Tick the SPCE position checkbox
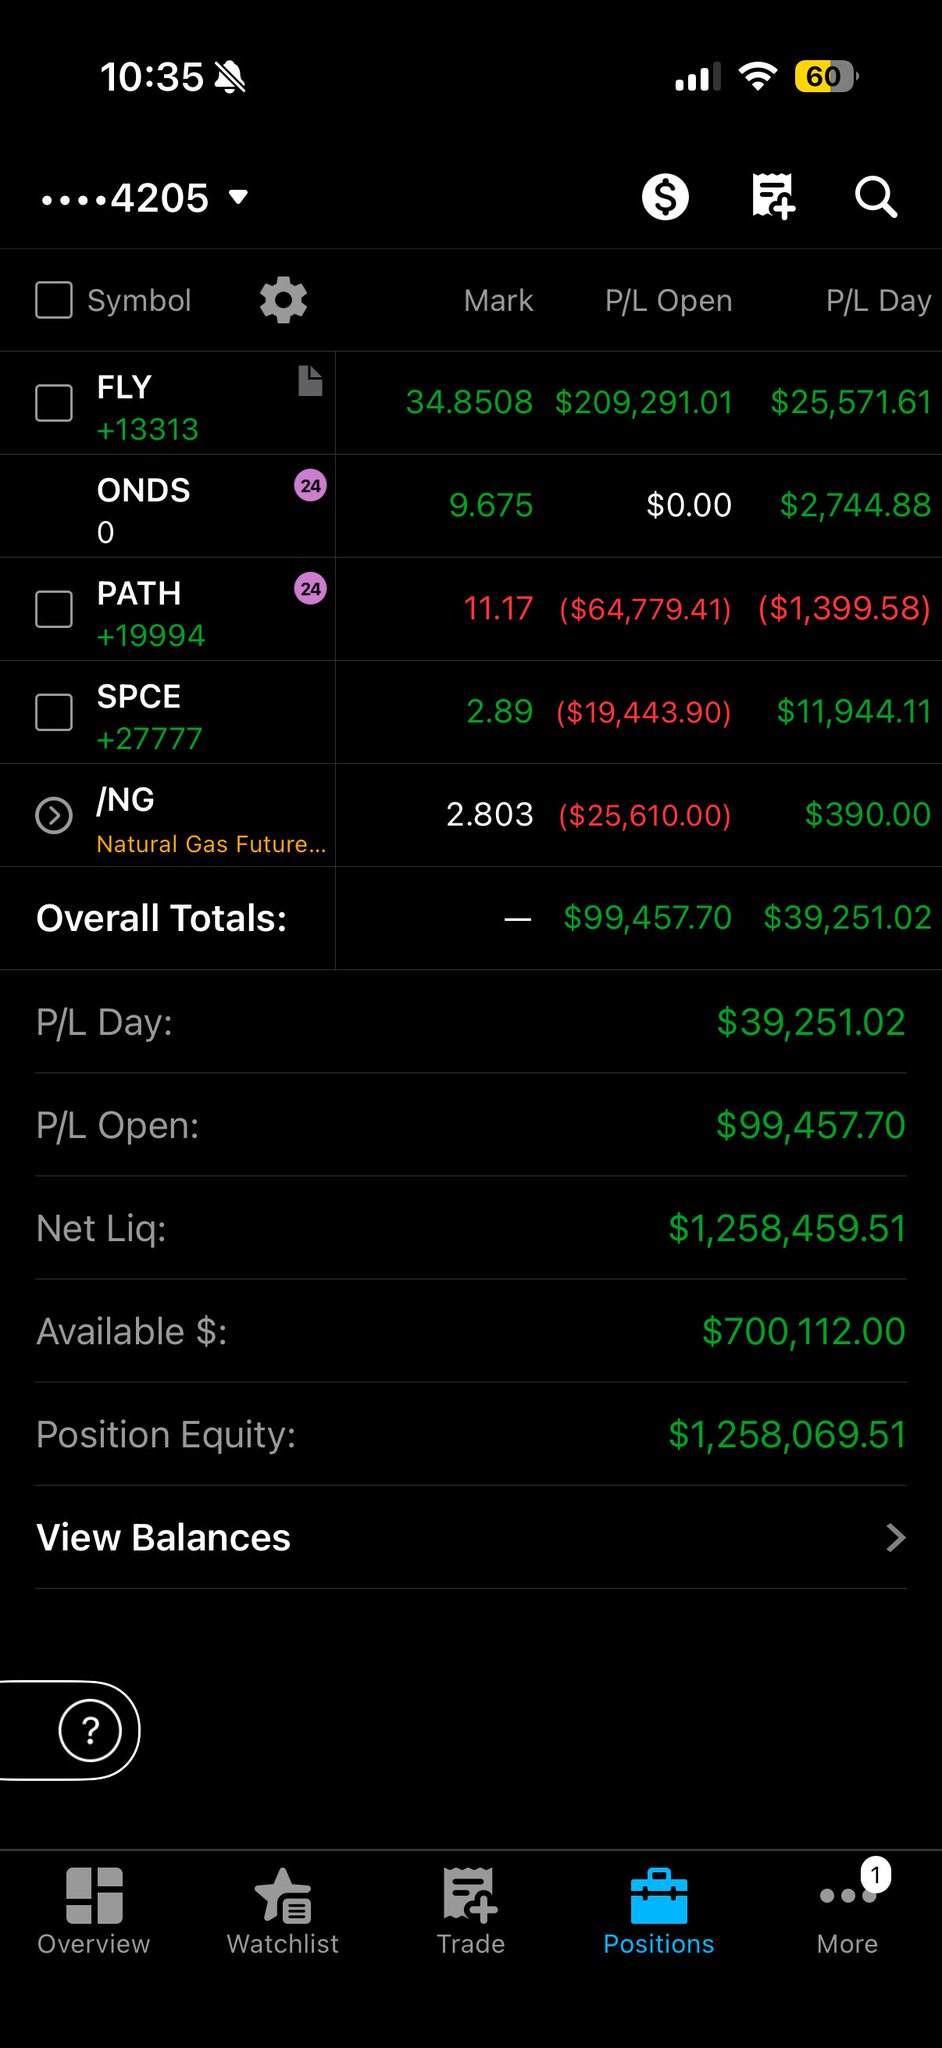This screenshot has width=942, height=2048. 54,712
